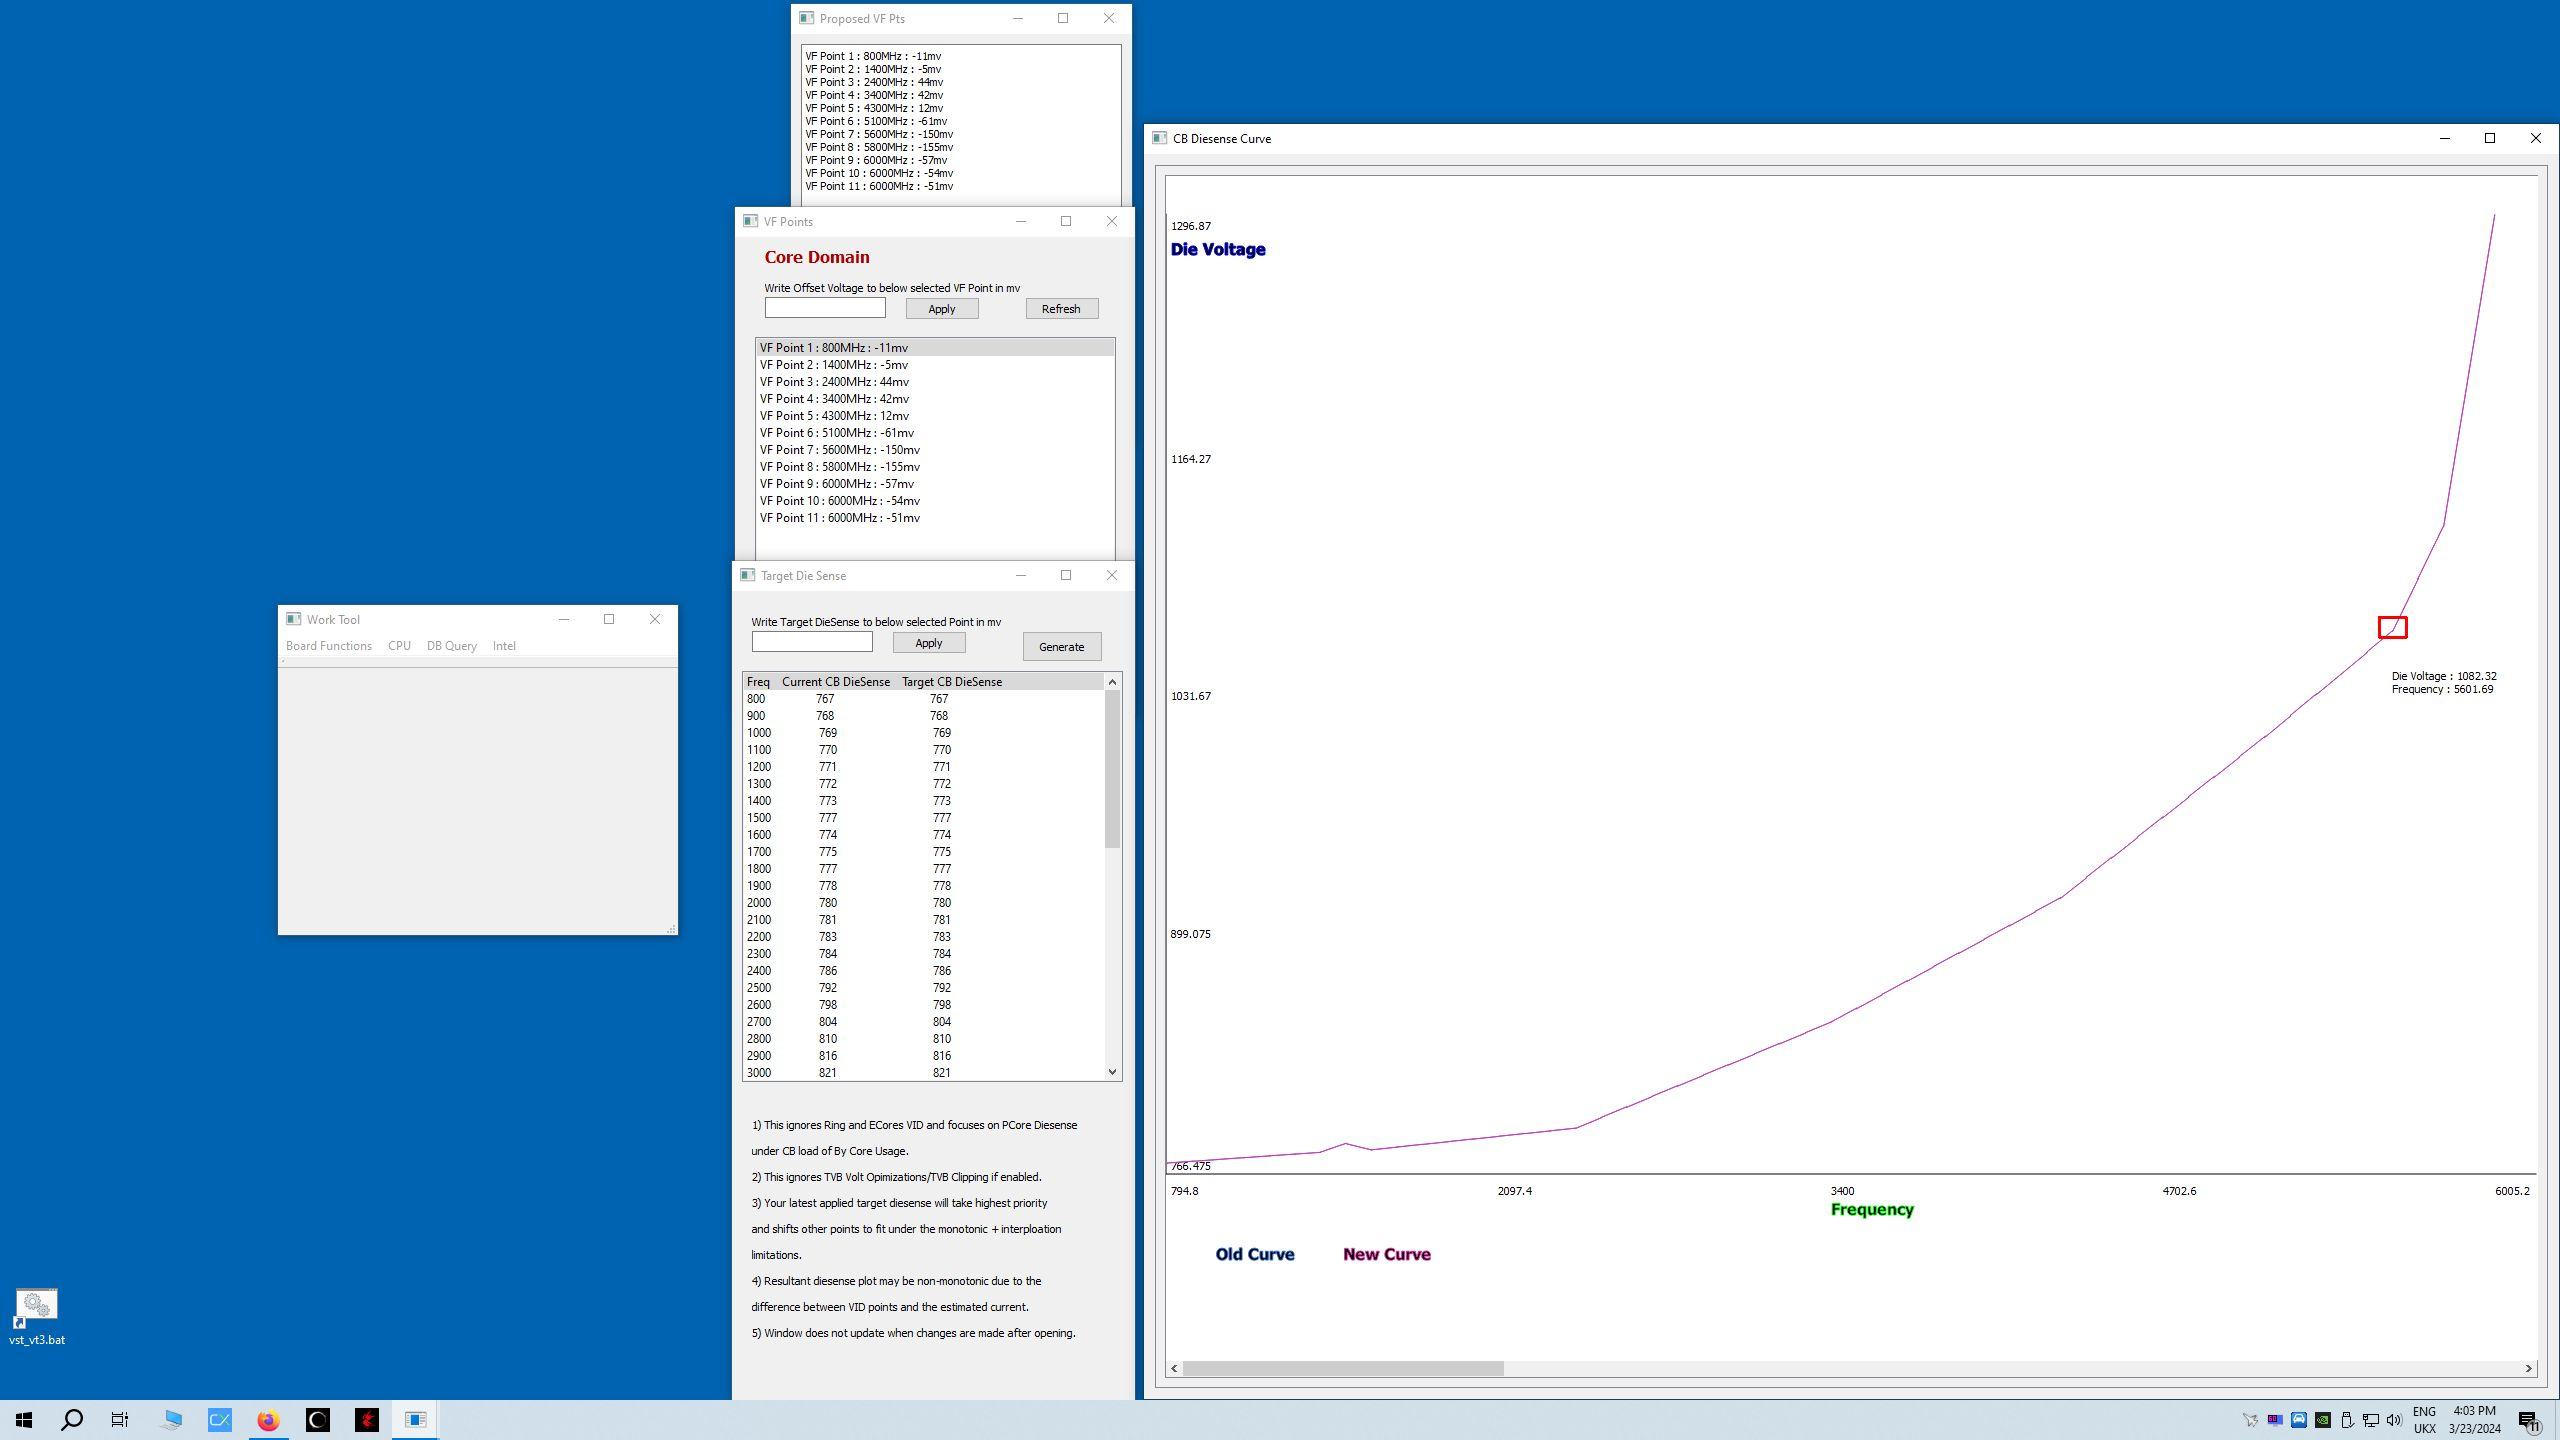This screenshot has height=1440, width=2560.
Task: Open Firefox from the taskbar
Action: 268,1420
